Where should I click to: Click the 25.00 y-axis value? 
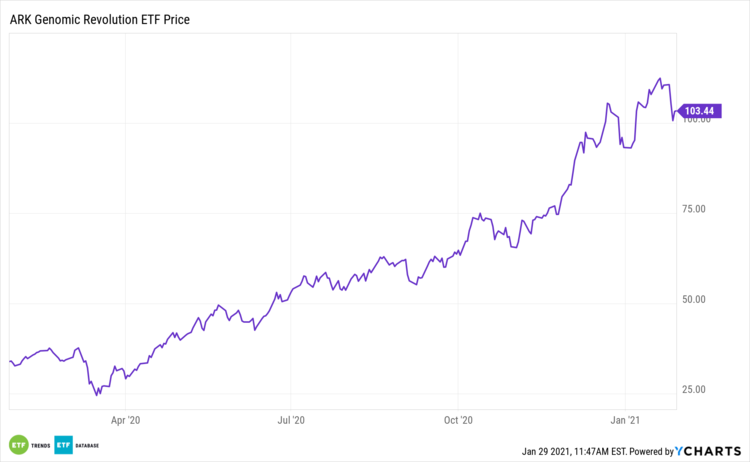(x=694, y=390)
